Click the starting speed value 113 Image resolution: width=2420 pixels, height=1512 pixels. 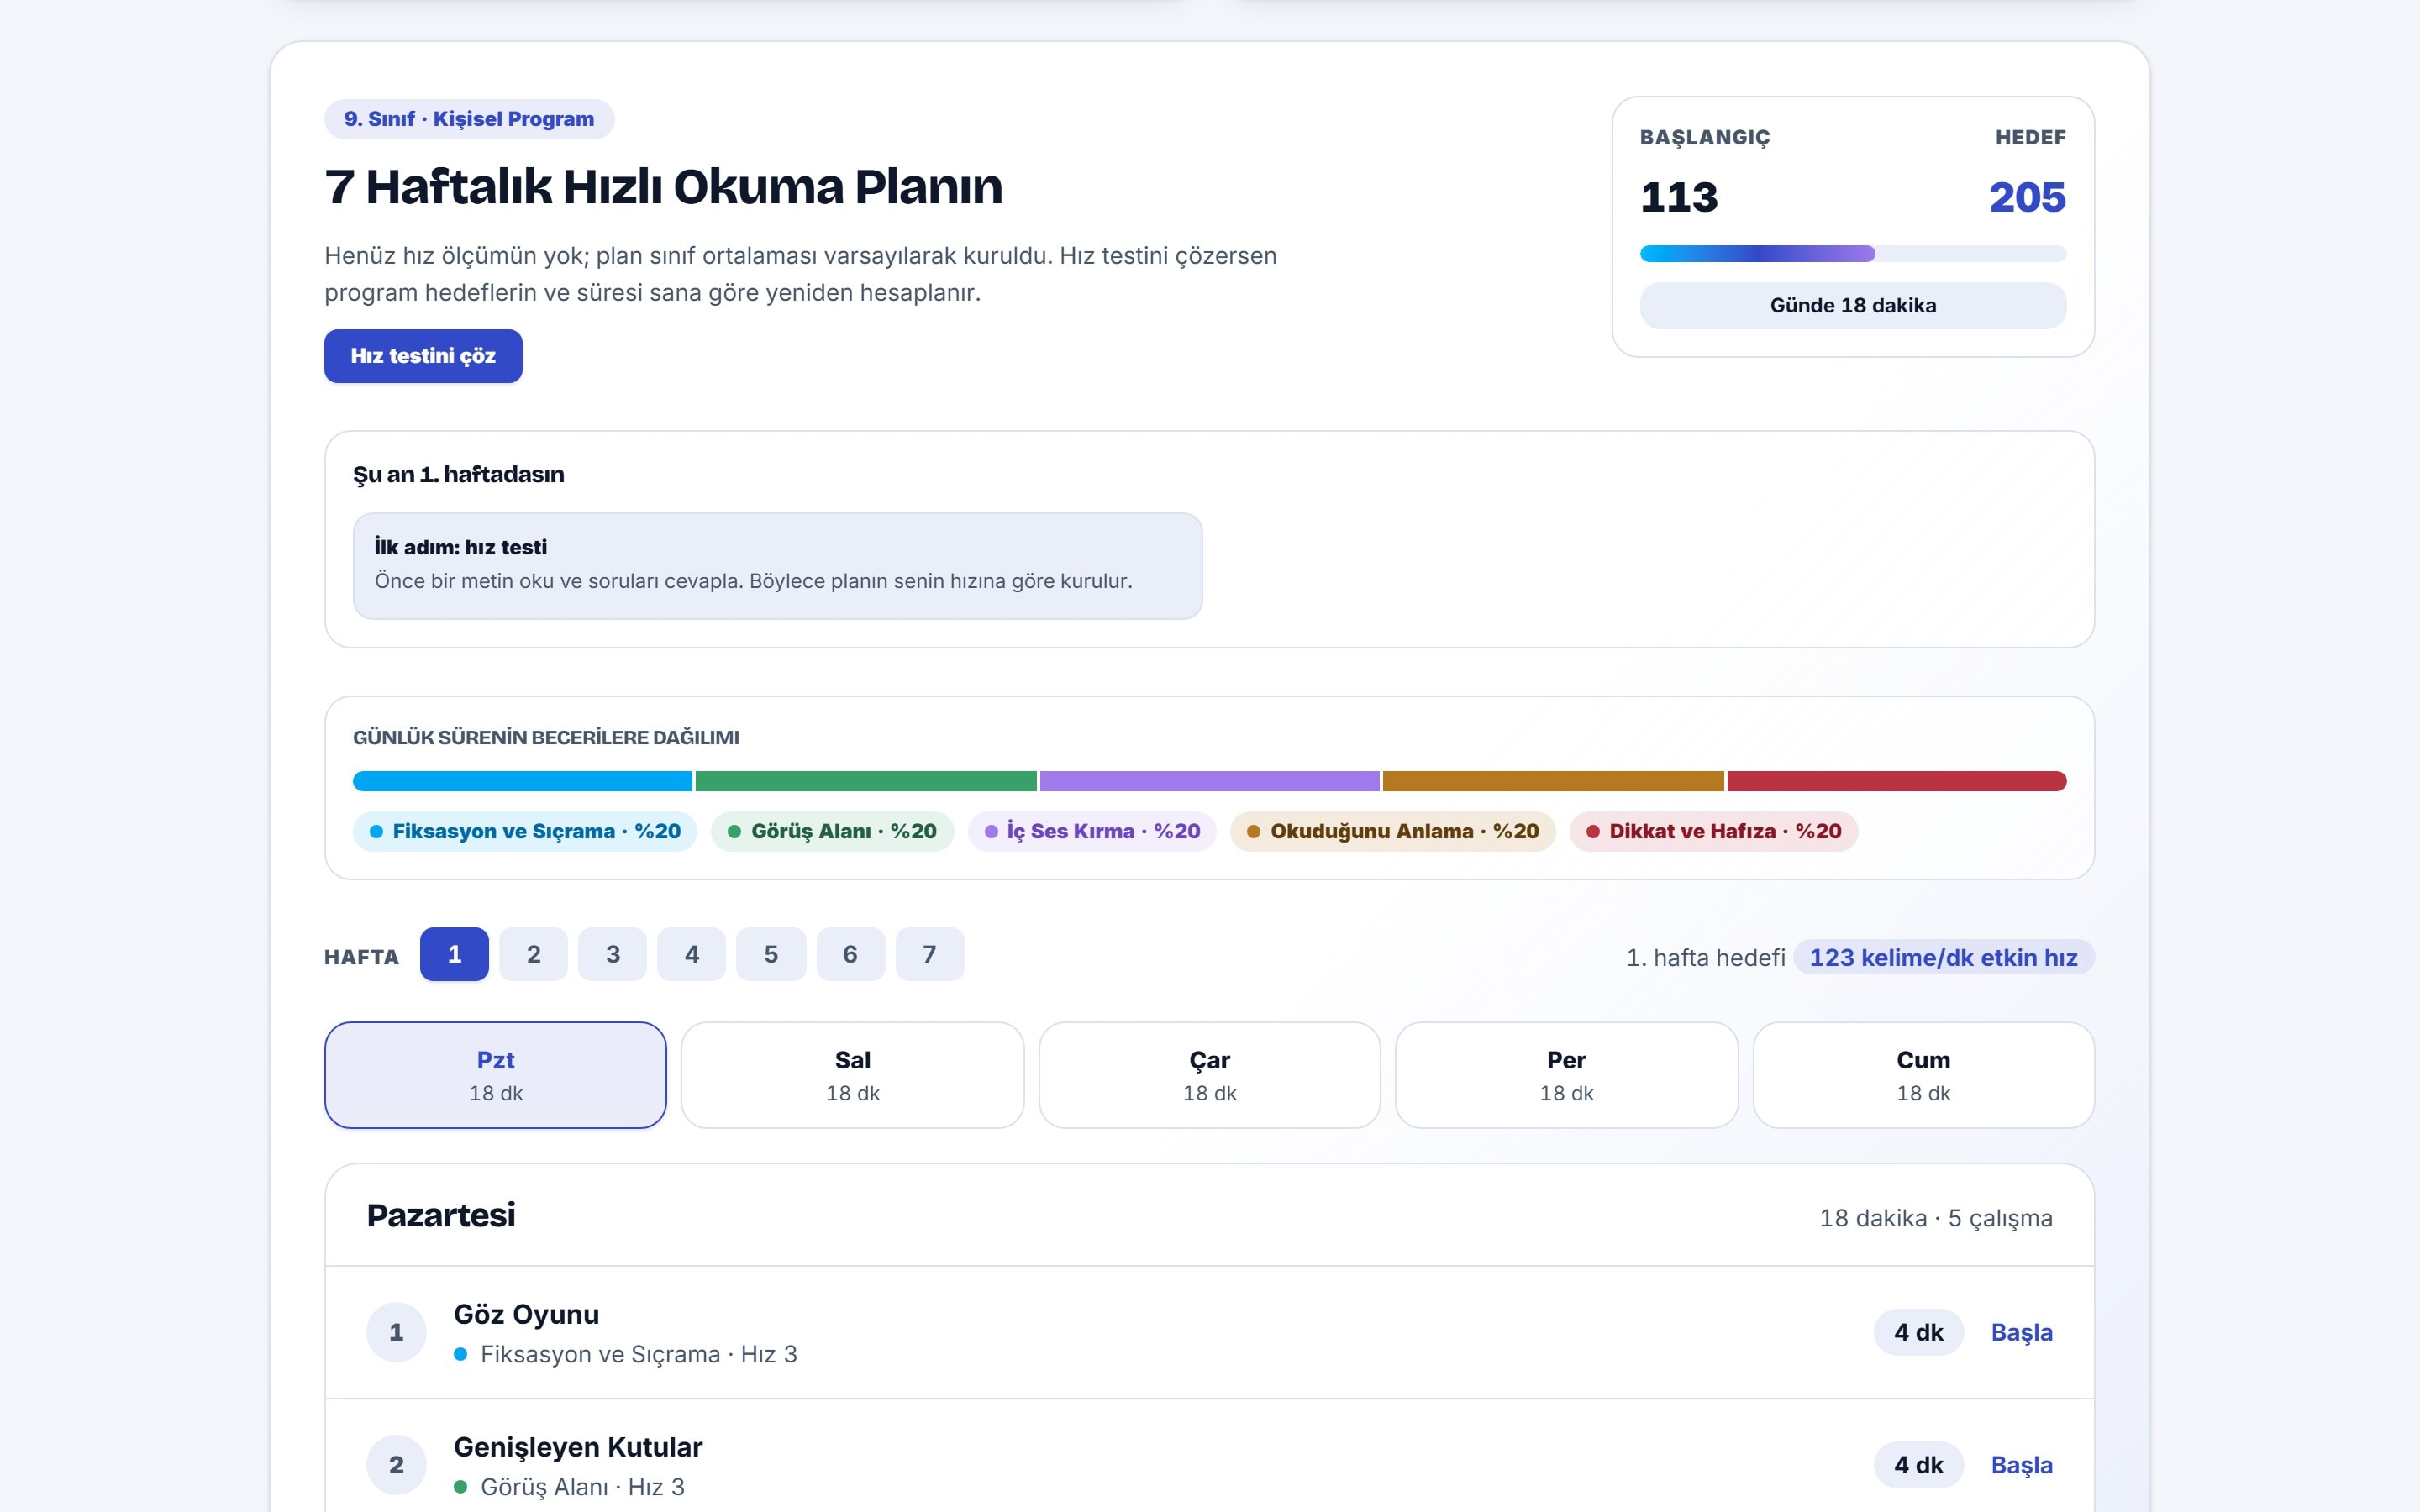pos(1679,197)
